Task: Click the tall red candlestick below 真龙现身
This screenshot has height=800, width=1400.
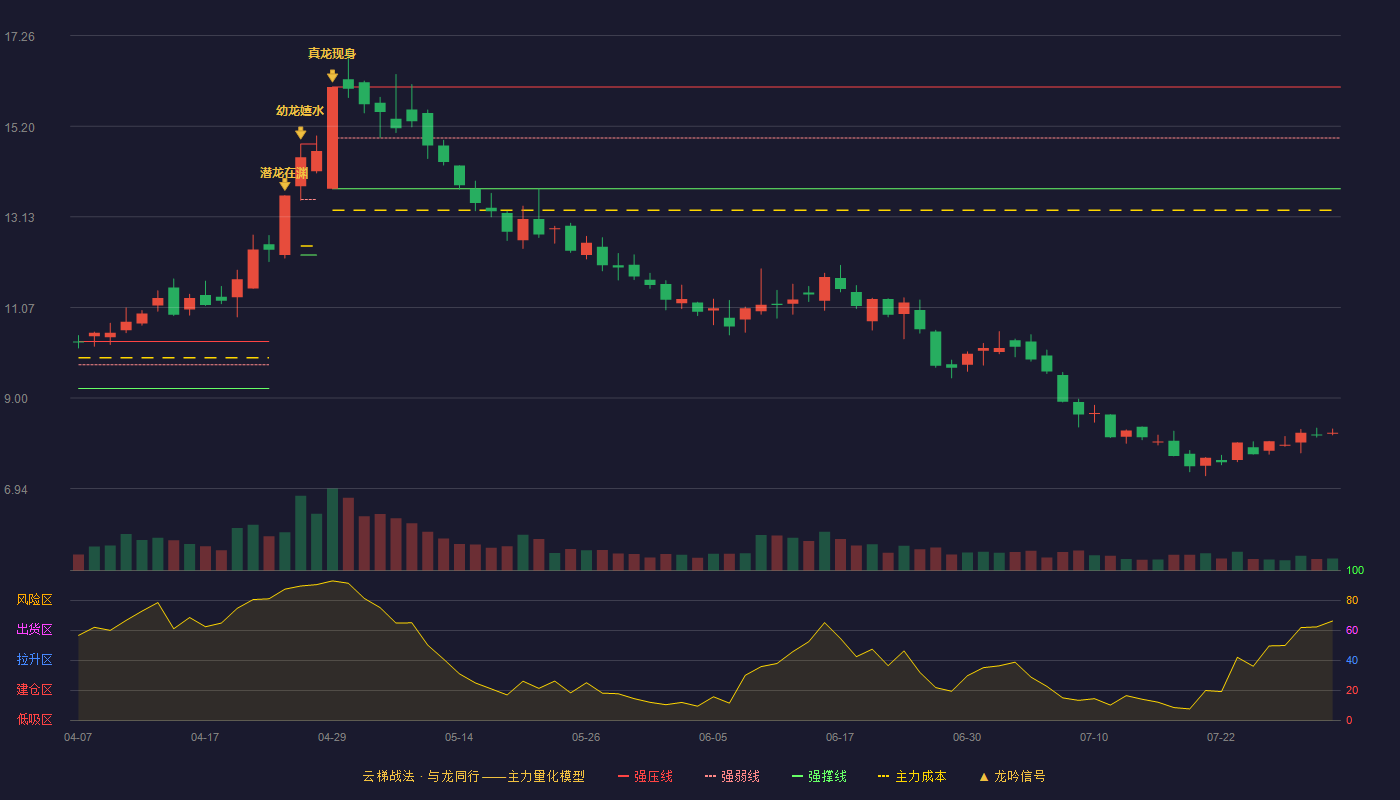Action: click(332, 138)
